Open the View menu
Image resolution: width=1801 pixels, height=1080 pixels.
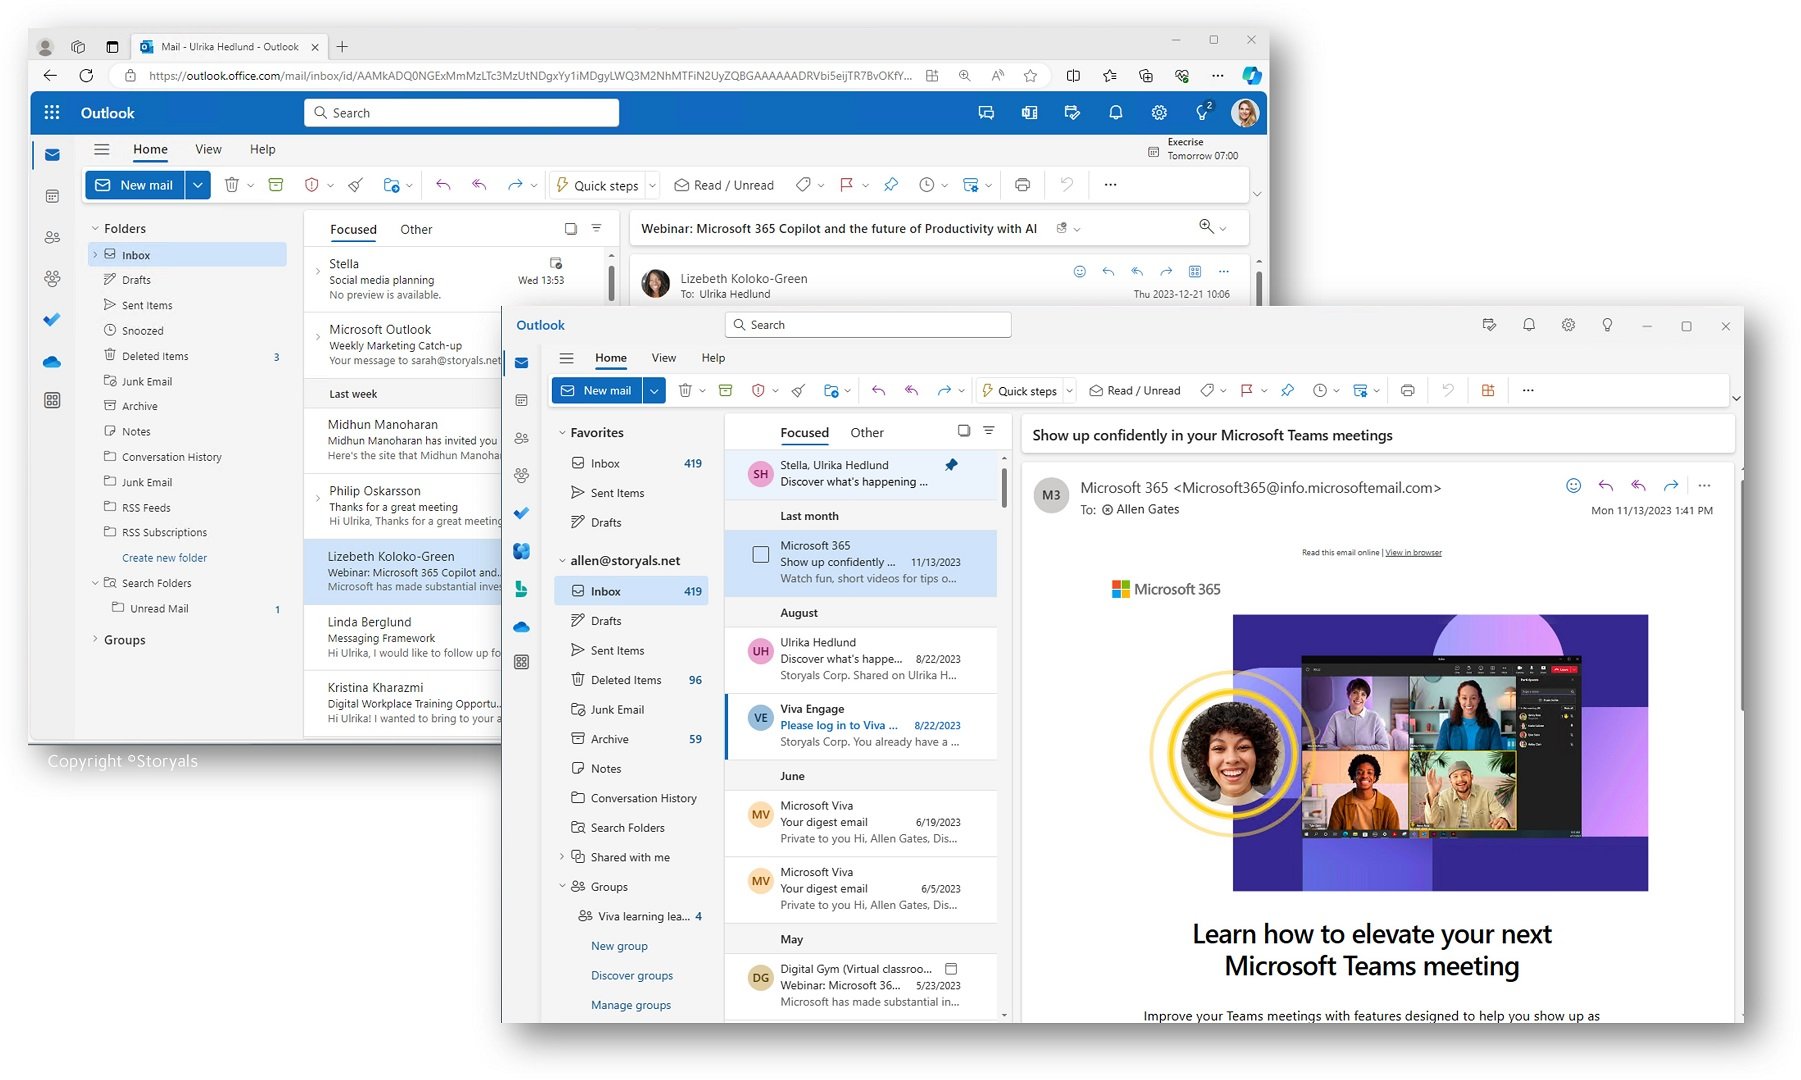(663, 357)
